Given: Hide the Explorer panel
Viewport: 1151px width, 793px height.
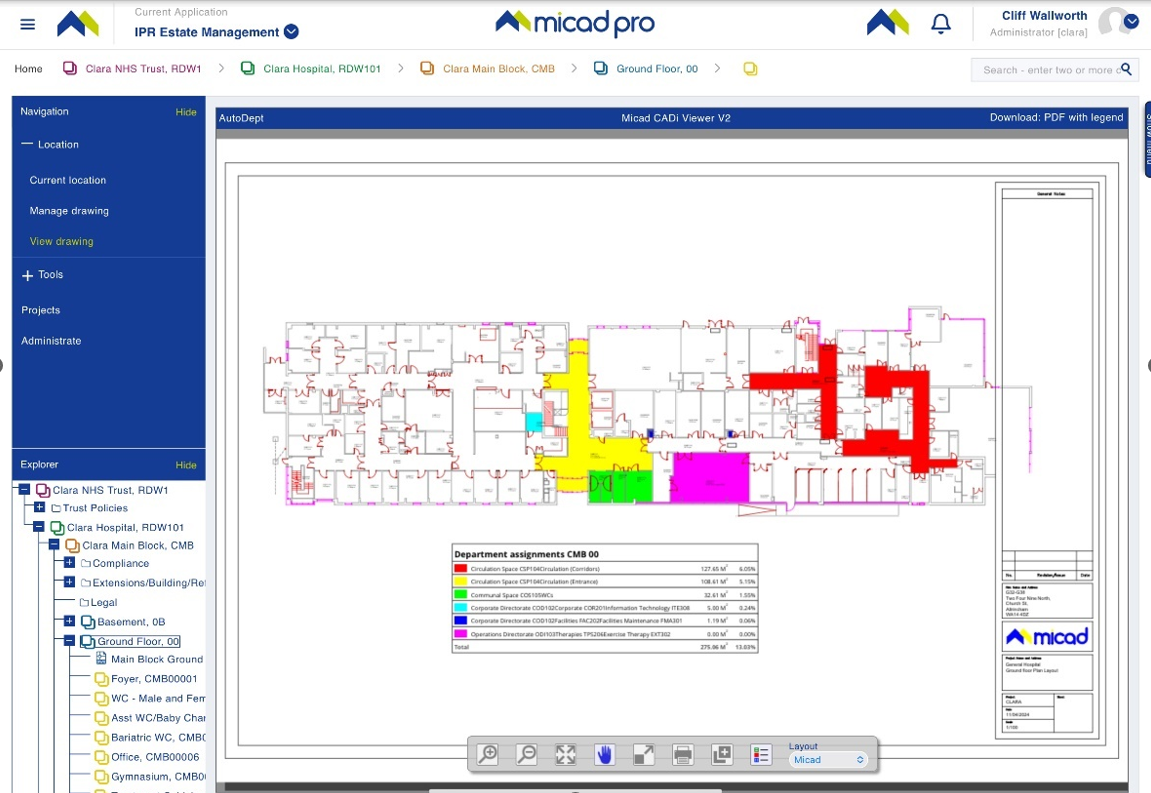Looking at the screenshot, I should pyautogui.click(x=186, y=465).
